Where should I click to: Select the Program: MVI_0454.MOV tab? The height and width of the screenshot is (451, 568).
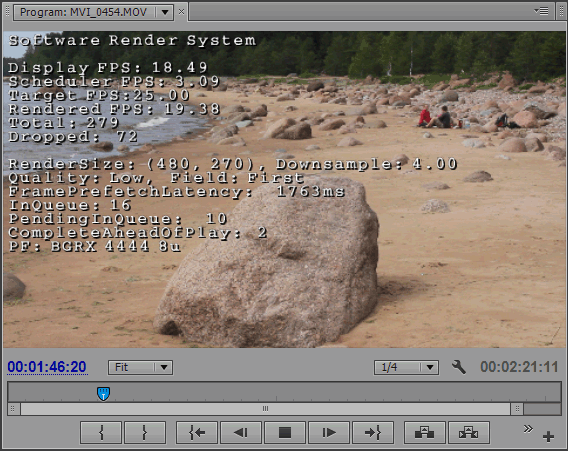84,12
